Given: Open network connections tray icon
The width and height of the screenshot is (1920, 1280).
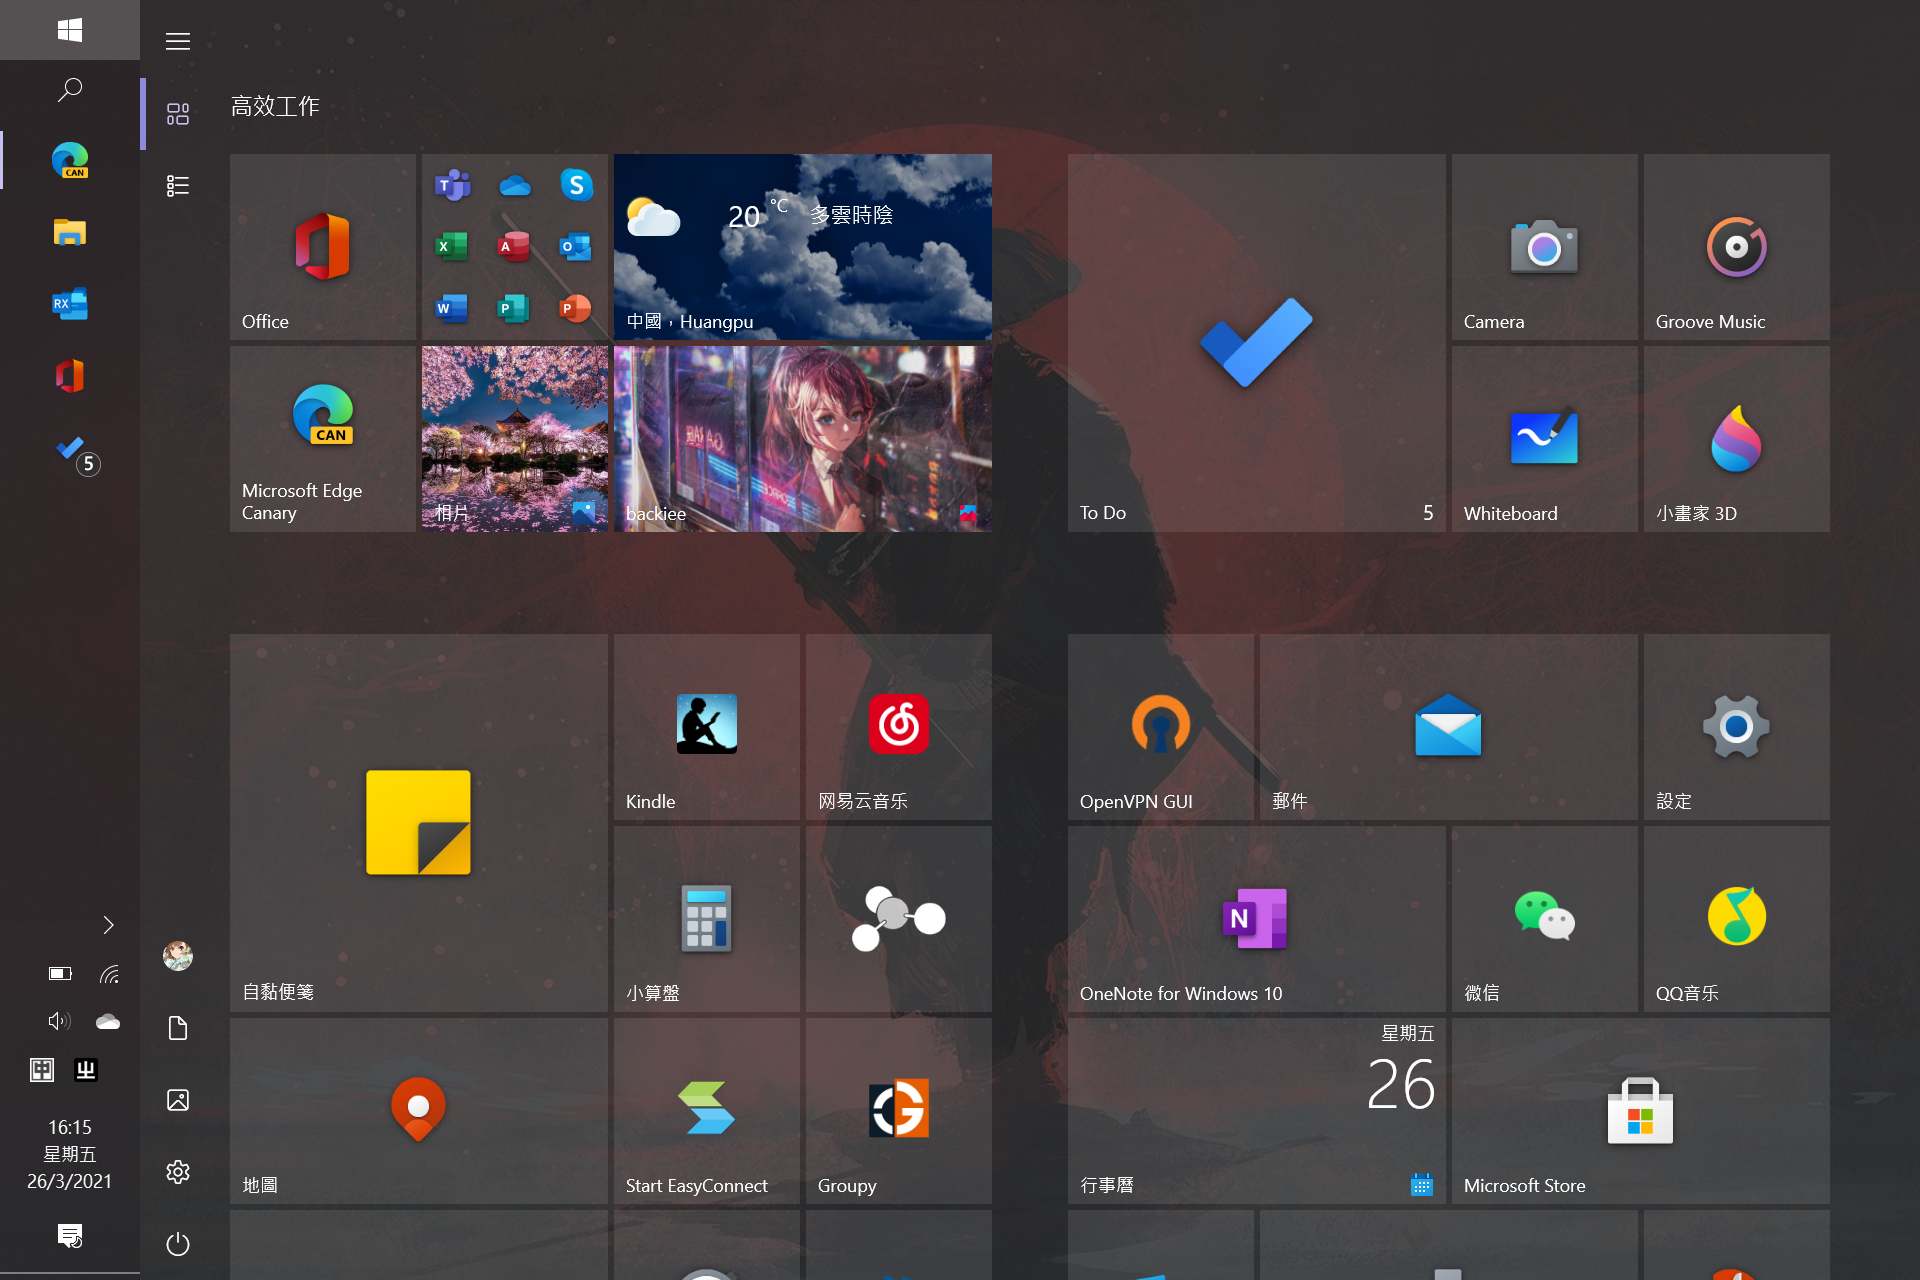Looking at the screenshot, I should click(108, 973).
